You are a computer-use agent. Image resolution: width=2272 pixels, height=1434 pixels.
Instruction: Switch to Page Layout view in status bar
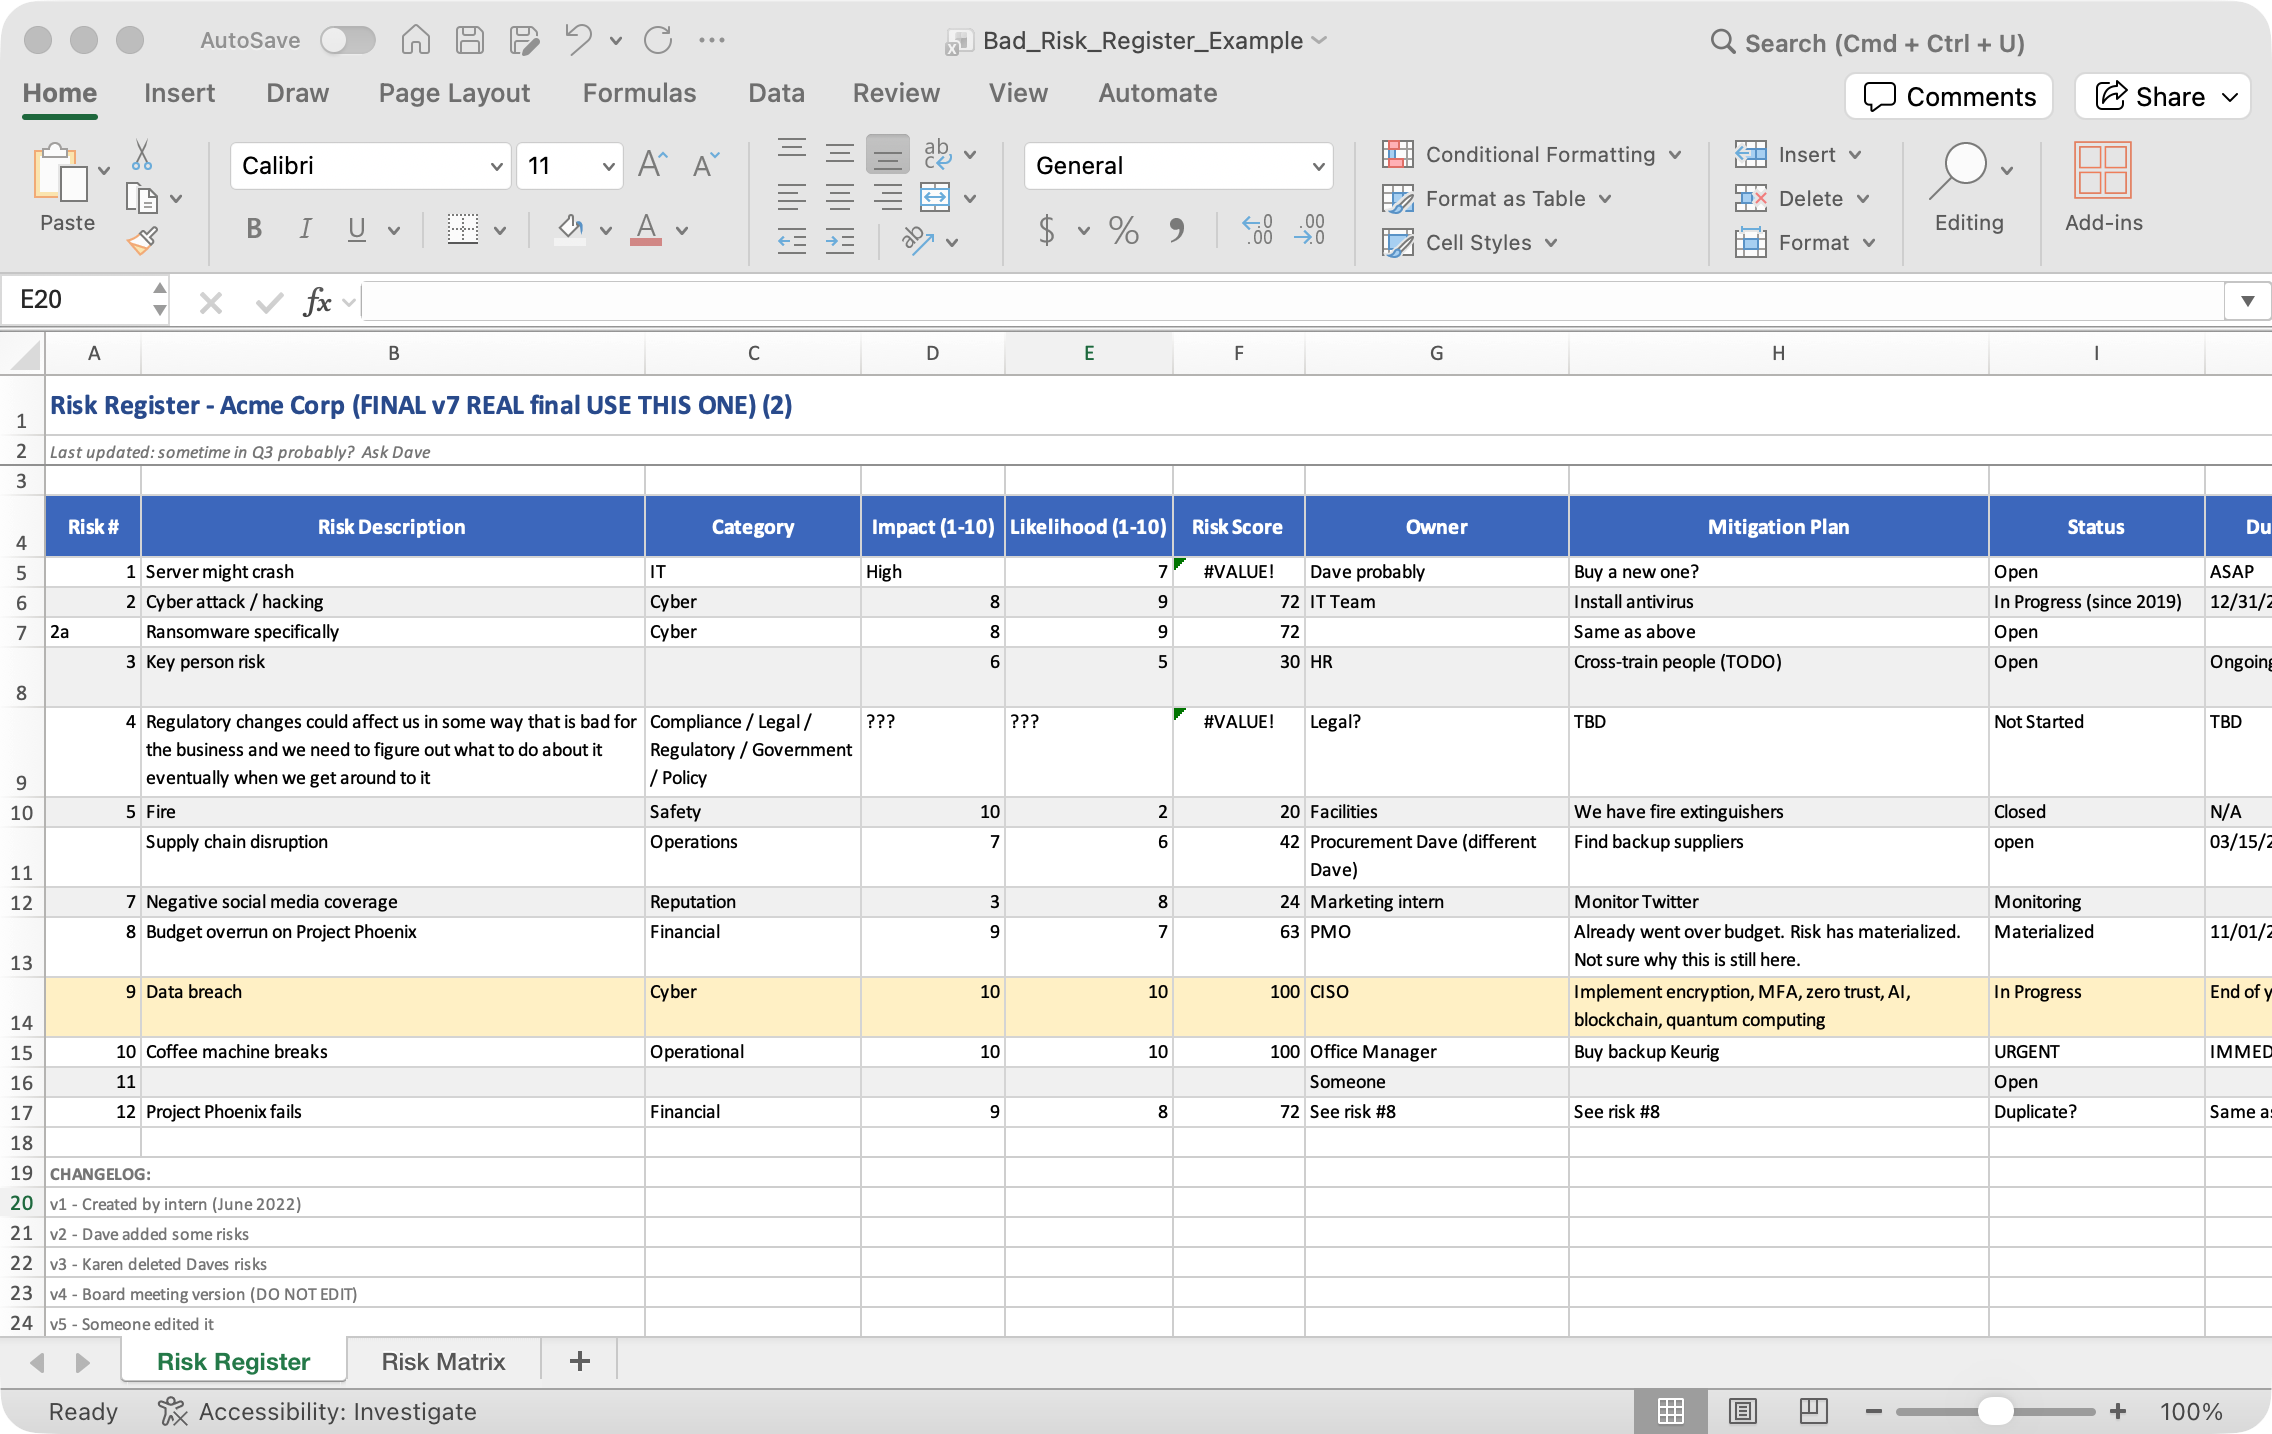1742,1411
